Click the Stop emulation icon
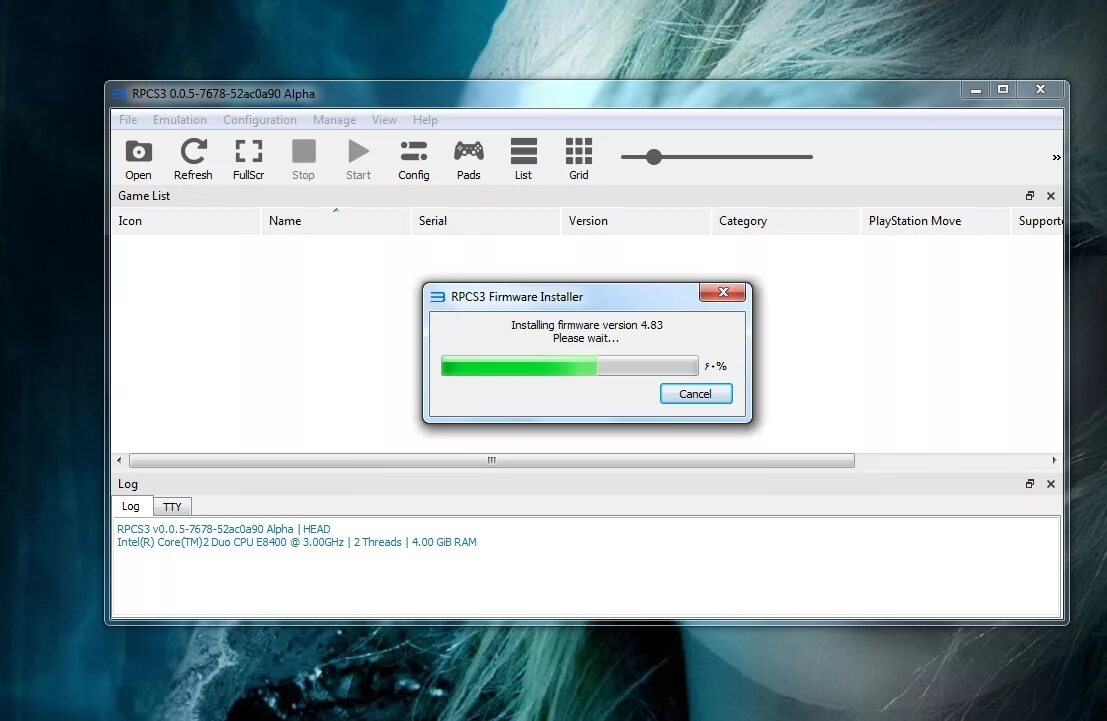The width and height of the screenshot is (1107, 721). click(304, 160)
